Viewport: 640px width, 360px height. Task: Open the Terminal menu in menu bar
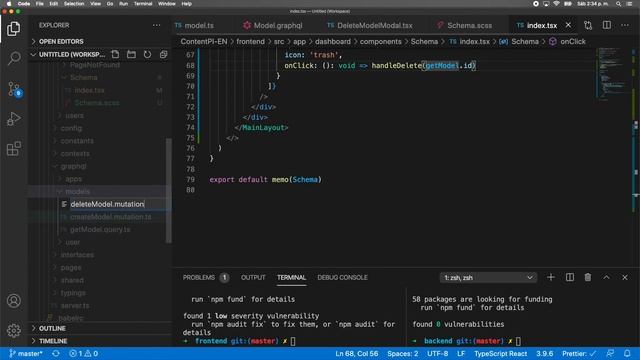point(143,4)
